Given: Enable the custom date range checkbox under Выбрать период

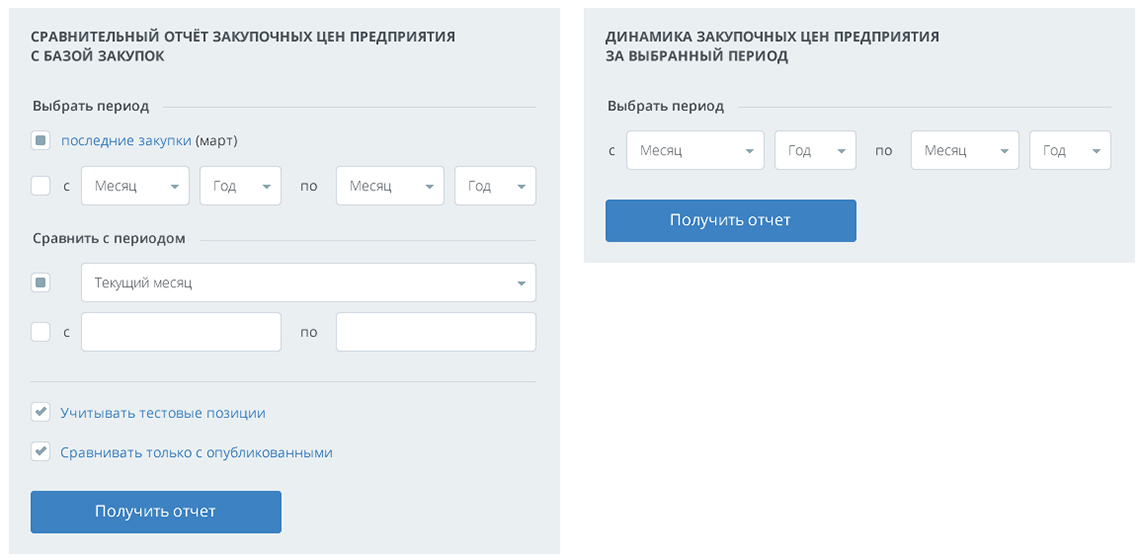Looking at the screenshot, I should click(41, 186).
